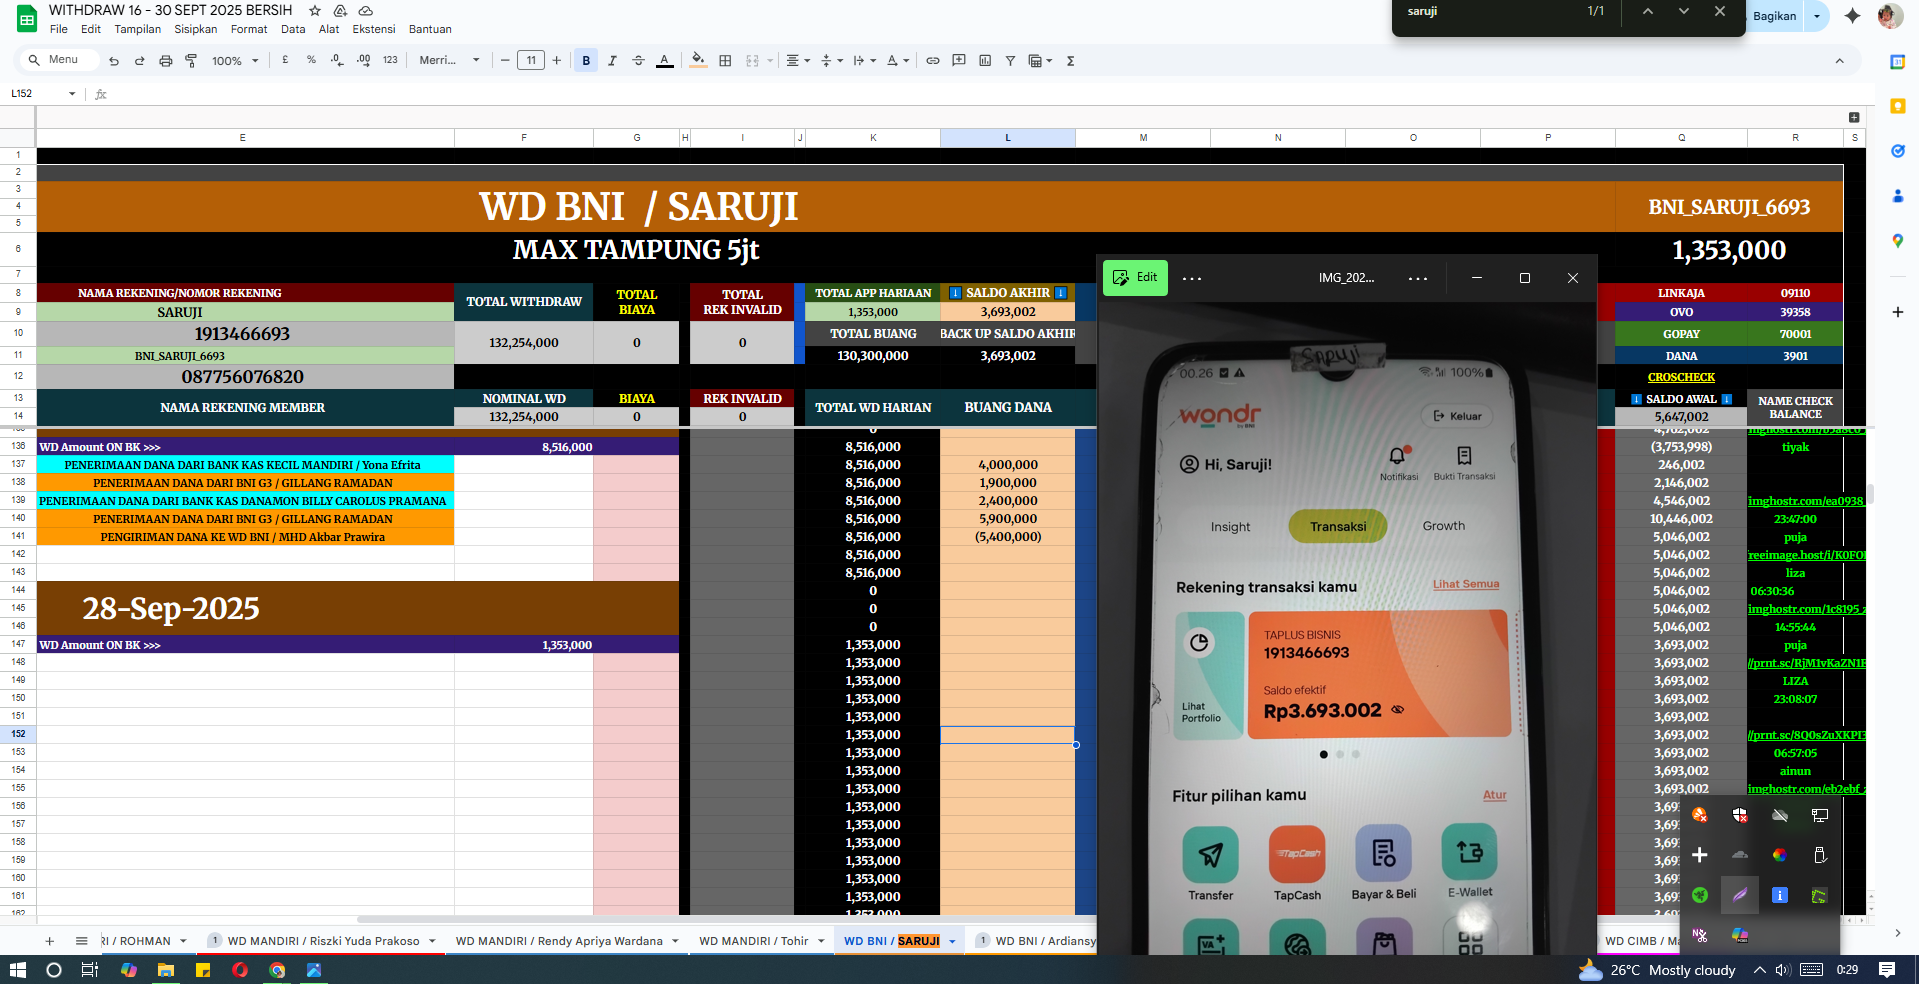Open Google Tasks in side panel

coord(1897,151)
